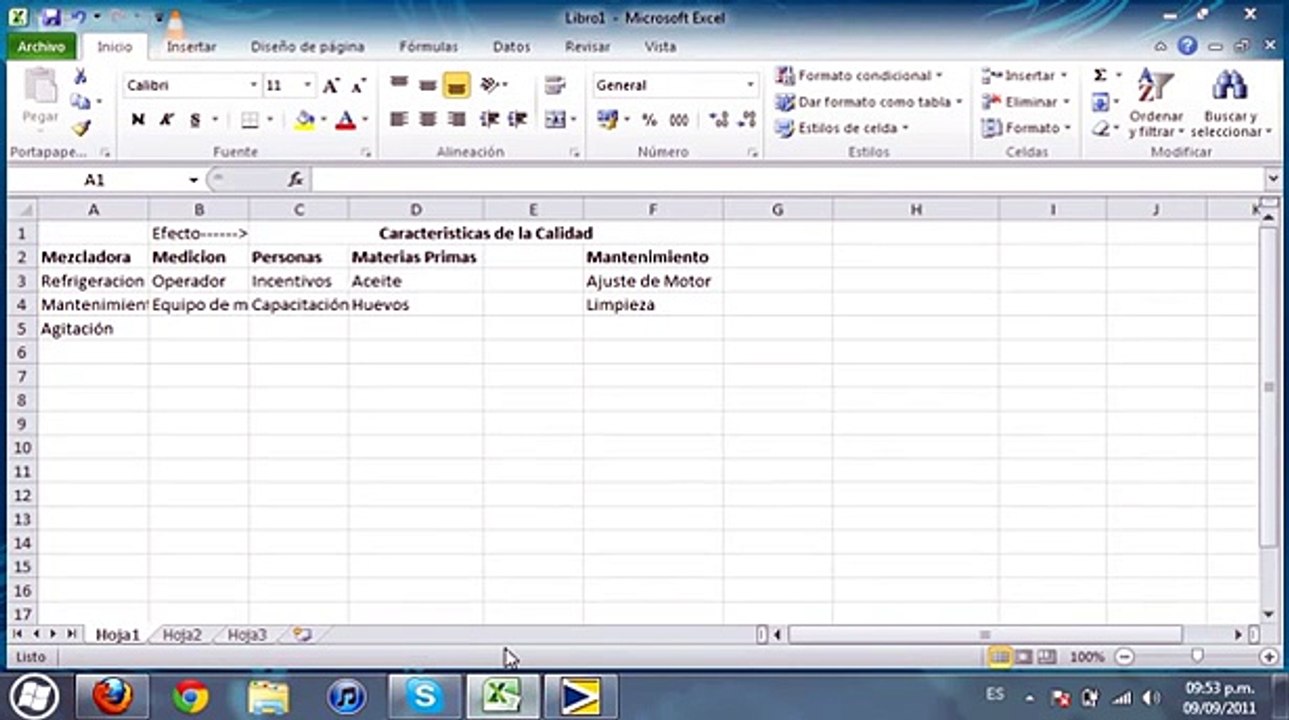
Task: Toggle Negrita bold formatting
Action: pos(138,120)
